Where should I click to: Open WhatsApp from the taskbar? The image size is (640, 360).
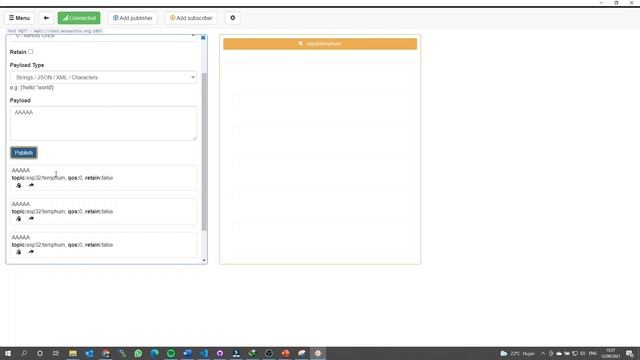138,353
